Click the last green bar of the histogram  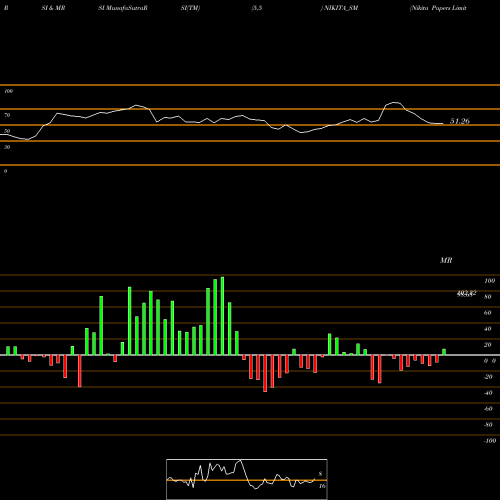tap(444, 352)
